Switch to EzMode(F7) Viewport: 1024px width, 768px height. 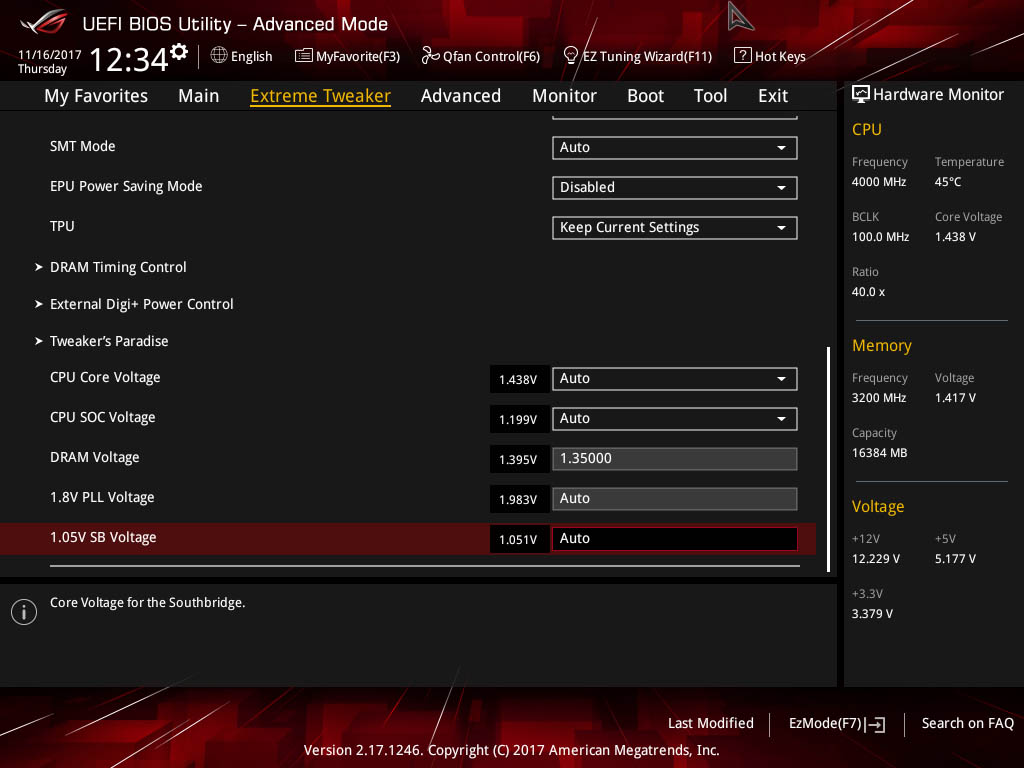click(x=837, y=724)
